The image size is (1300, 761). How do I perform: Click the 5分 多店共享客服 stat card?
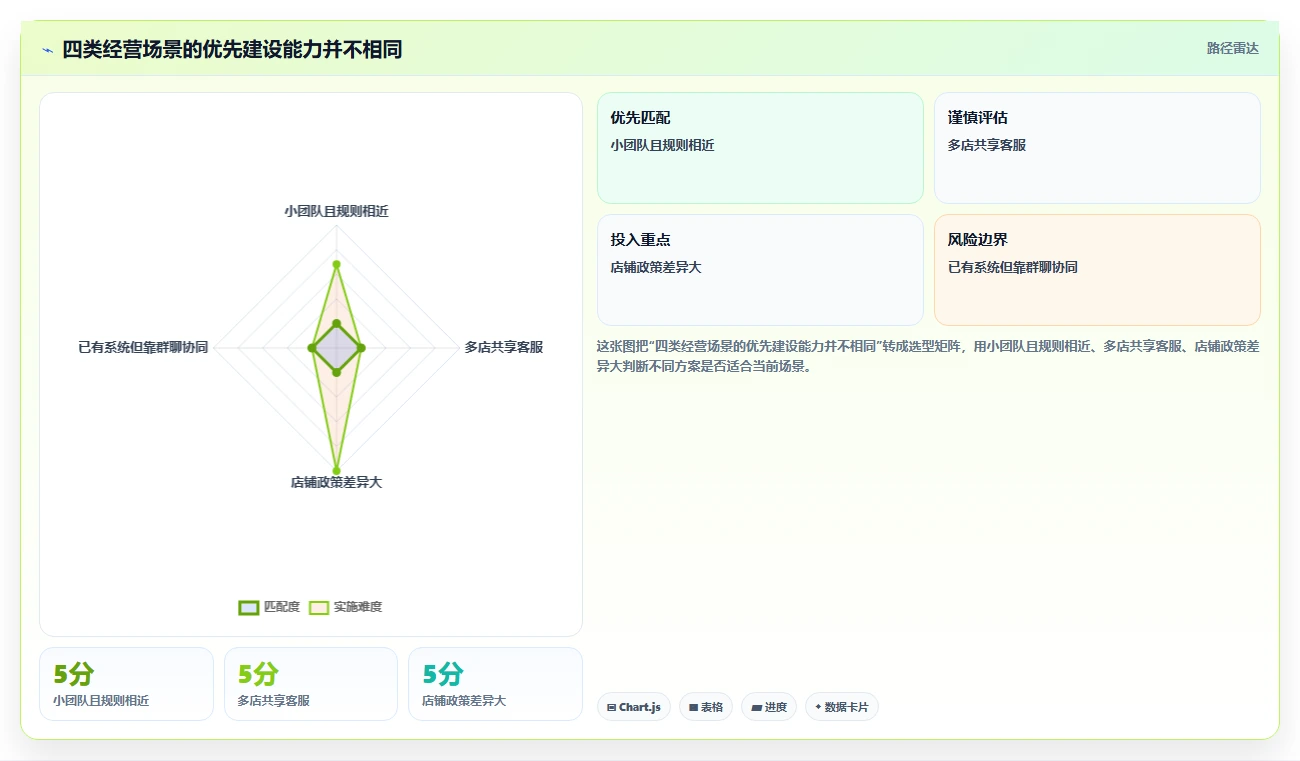(x=311, y=684)
